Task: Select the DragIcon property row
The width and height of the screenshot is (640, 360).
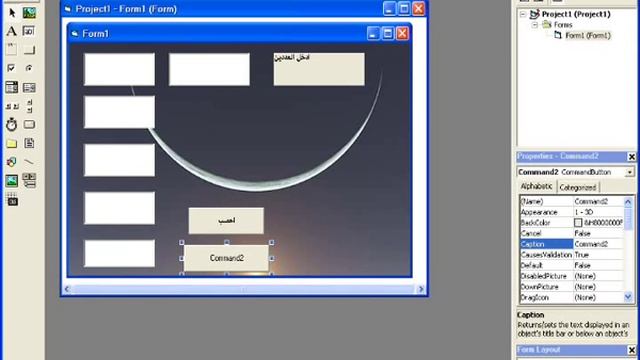Action: pos(571,298)
